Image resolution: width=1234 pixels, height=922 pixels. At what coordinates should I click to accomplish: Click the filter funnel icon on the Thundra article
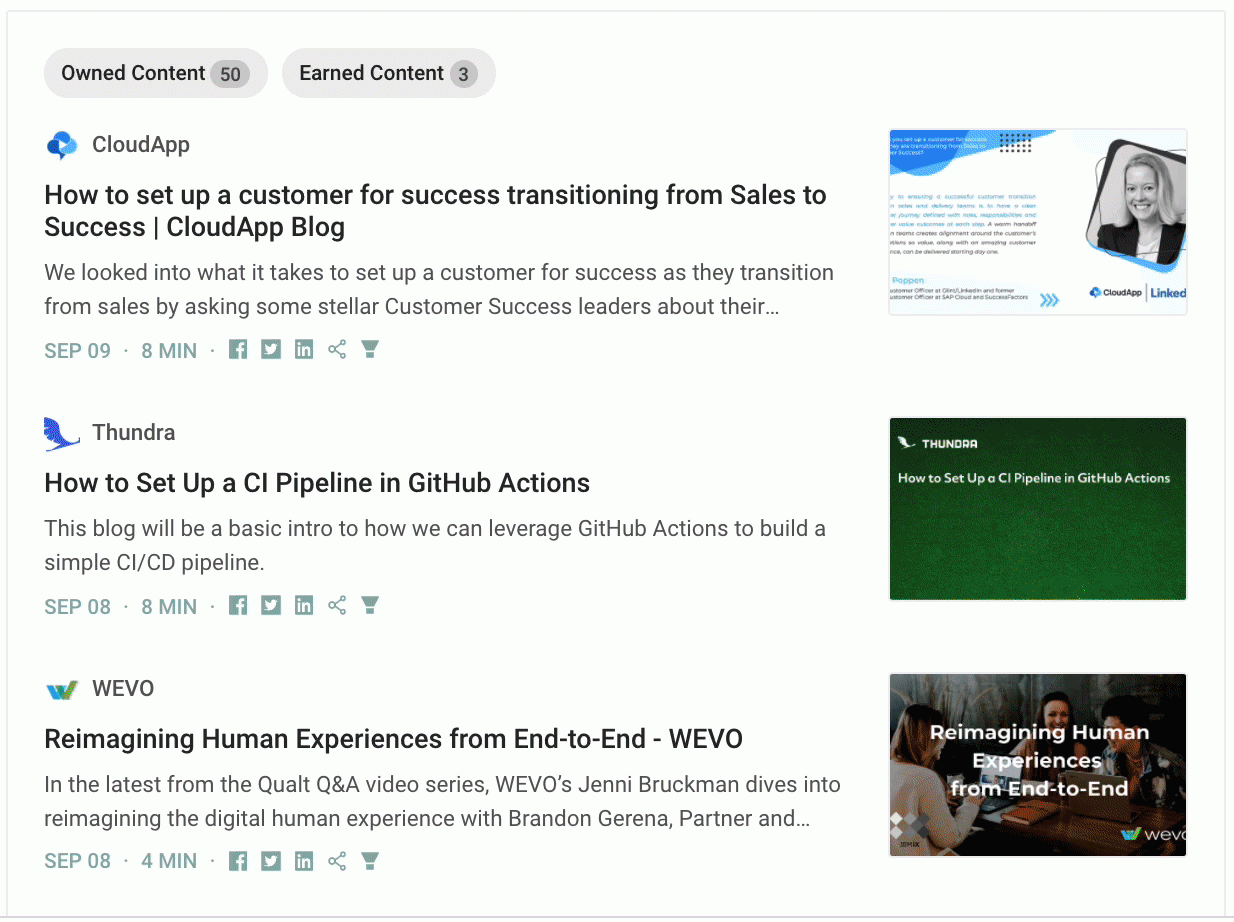[370, 605]
